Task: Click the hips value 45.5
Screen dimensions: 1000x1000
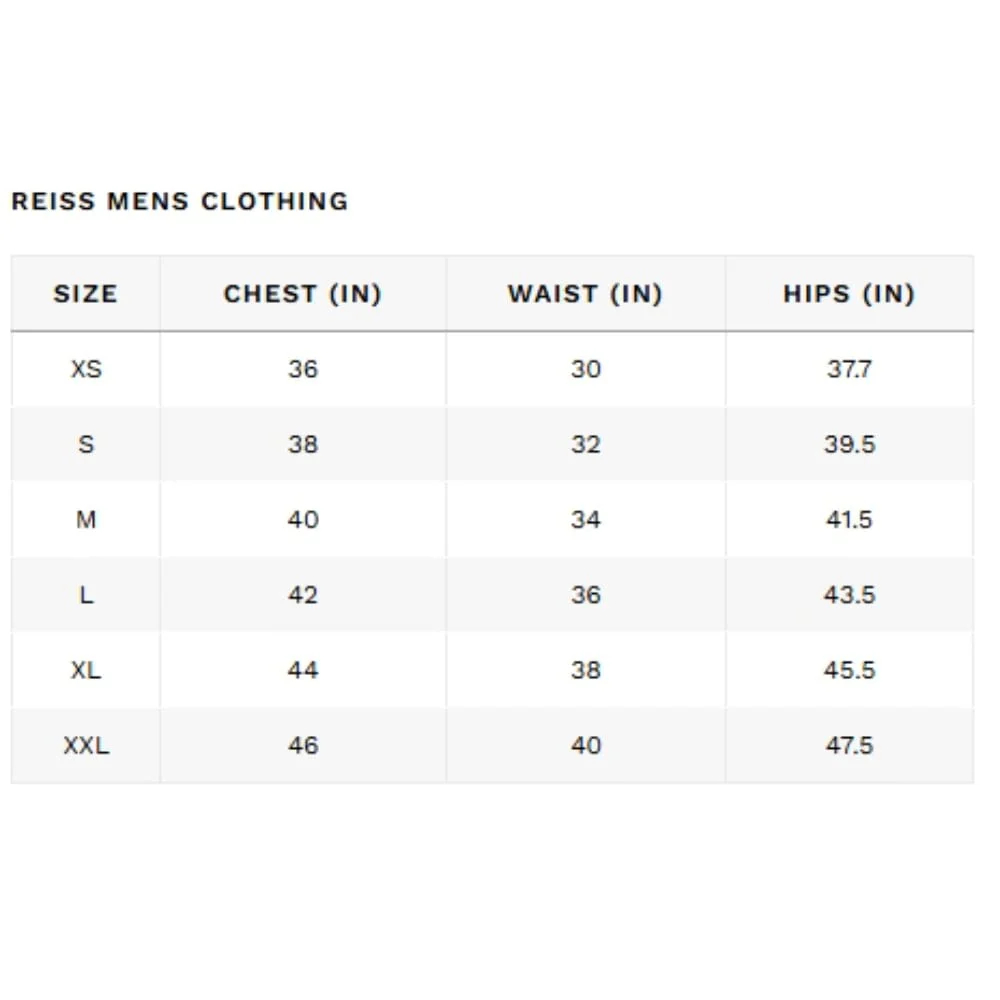Action: click(x=849, y=670)
